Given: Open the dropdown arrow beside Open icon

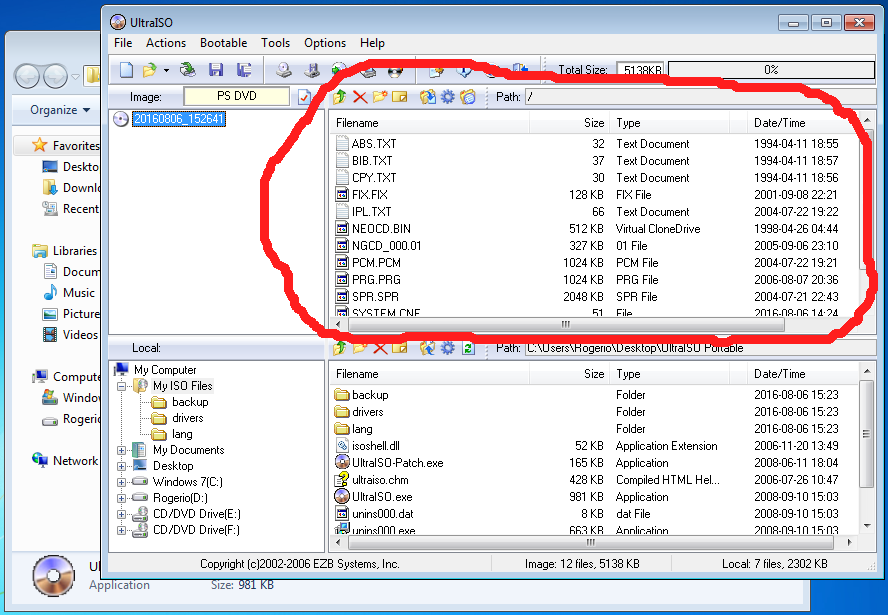Looking at the screenshot, I should (x=166, y=70).
